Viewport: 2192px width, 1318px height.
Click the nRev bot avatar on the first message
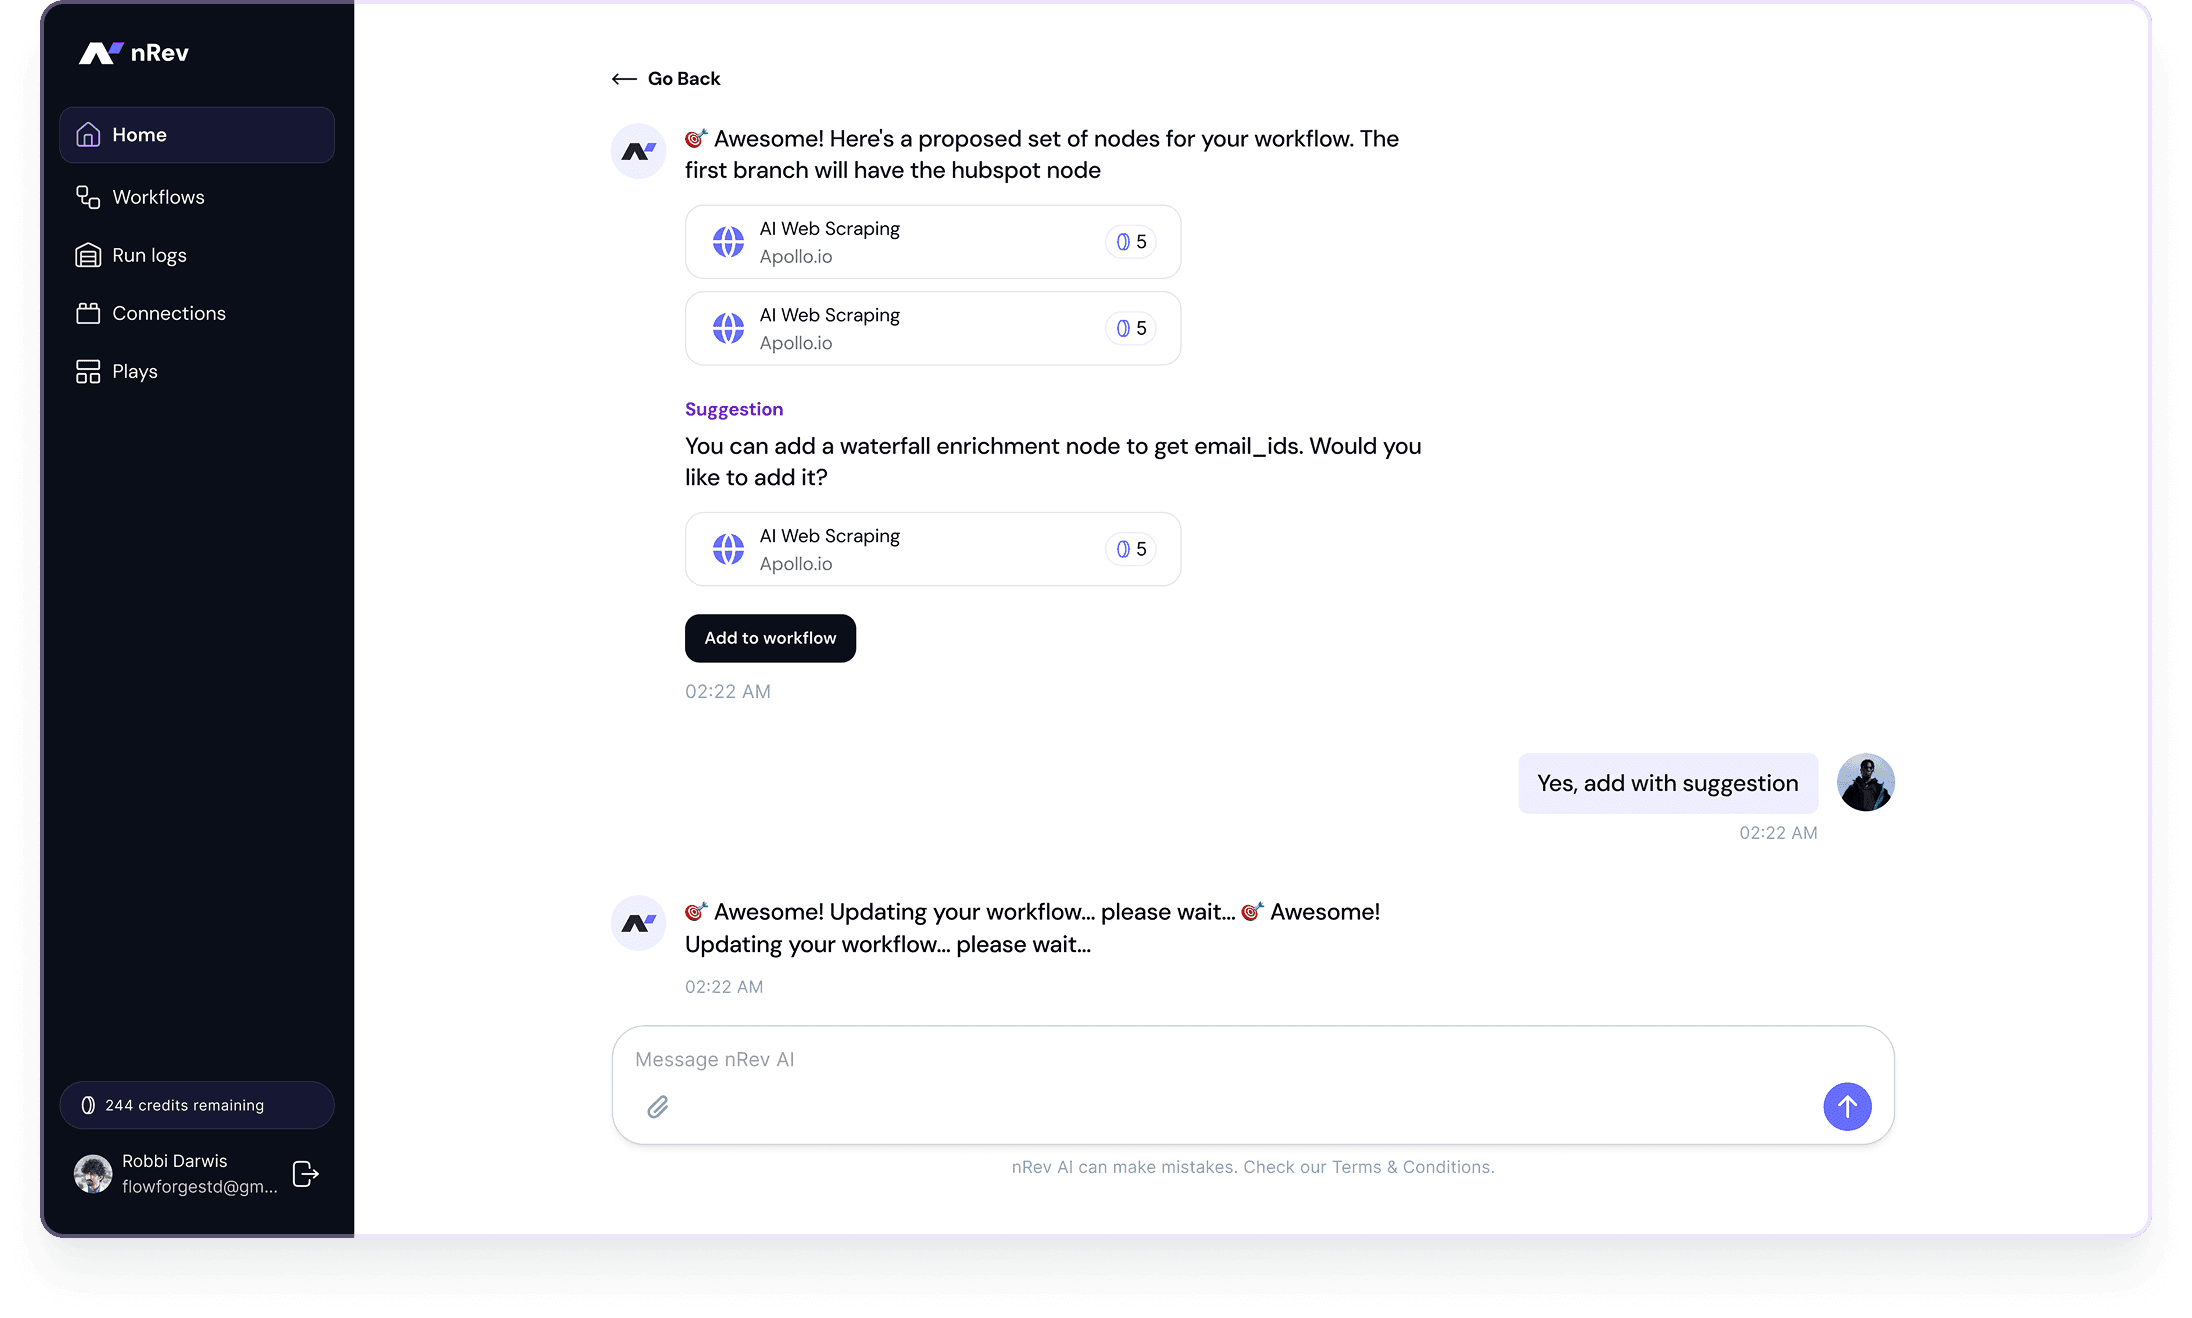pos(638,151)
